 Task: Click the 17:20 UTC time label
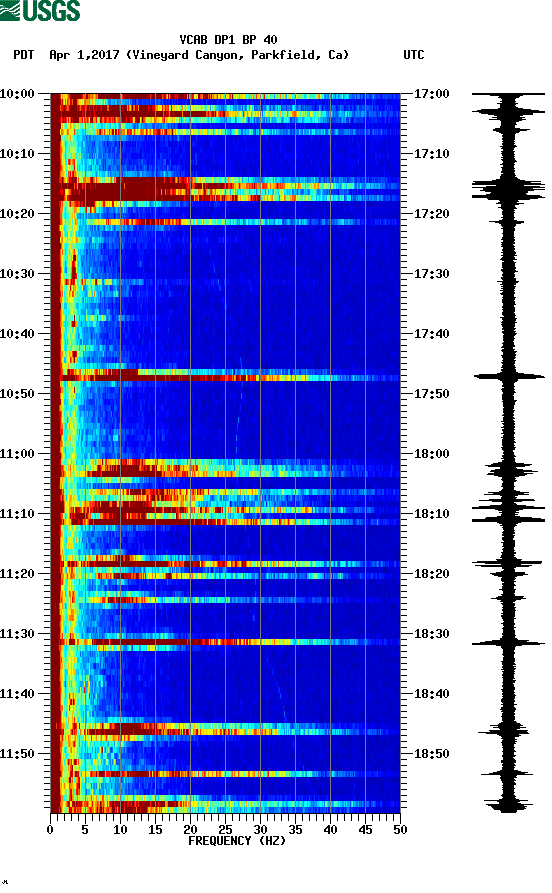pos(431,214)
